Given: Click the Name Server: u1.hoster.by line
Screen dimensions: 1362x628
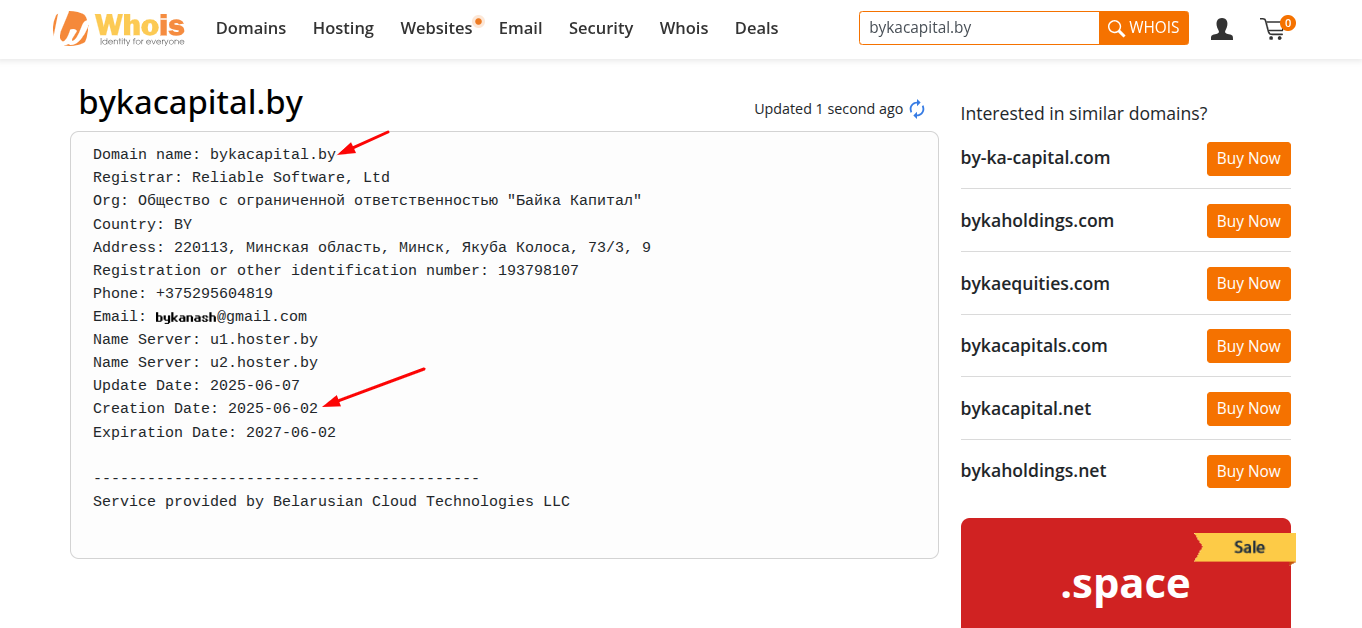Looking at the screenshot, I should coord(205,339).
